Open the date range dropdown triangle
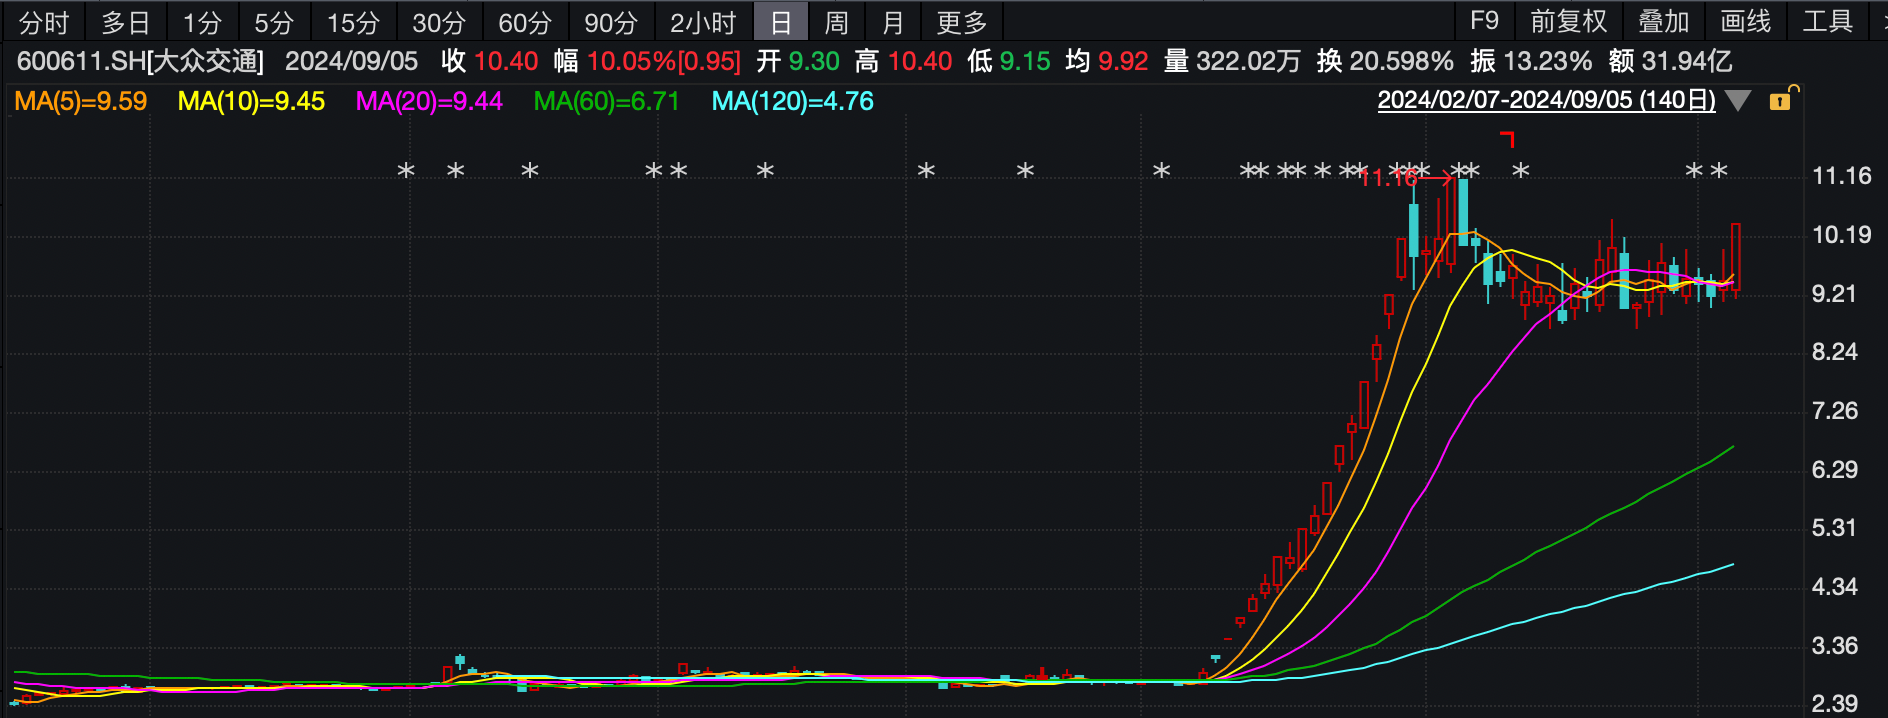The width and height of the screenshot is (1888, 718). (1739, 101)
